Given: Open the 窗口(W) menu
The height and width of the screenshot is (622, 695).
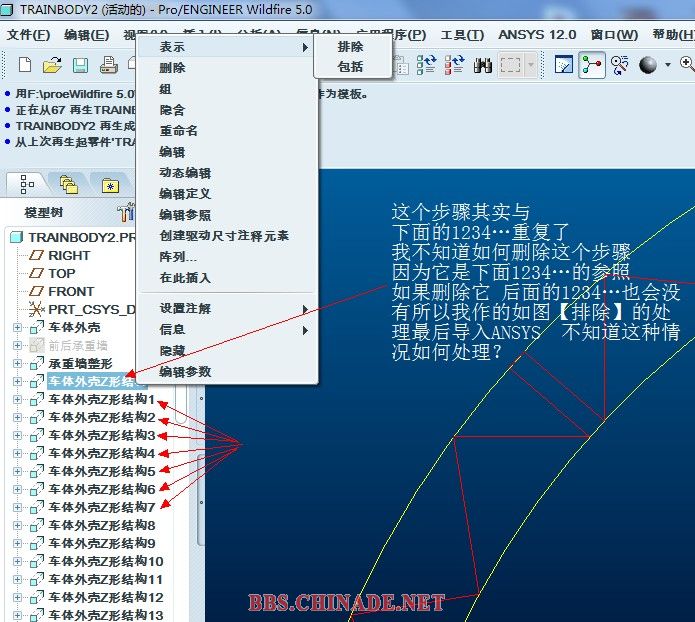Looking at the screenshot, I should (614, 35).
